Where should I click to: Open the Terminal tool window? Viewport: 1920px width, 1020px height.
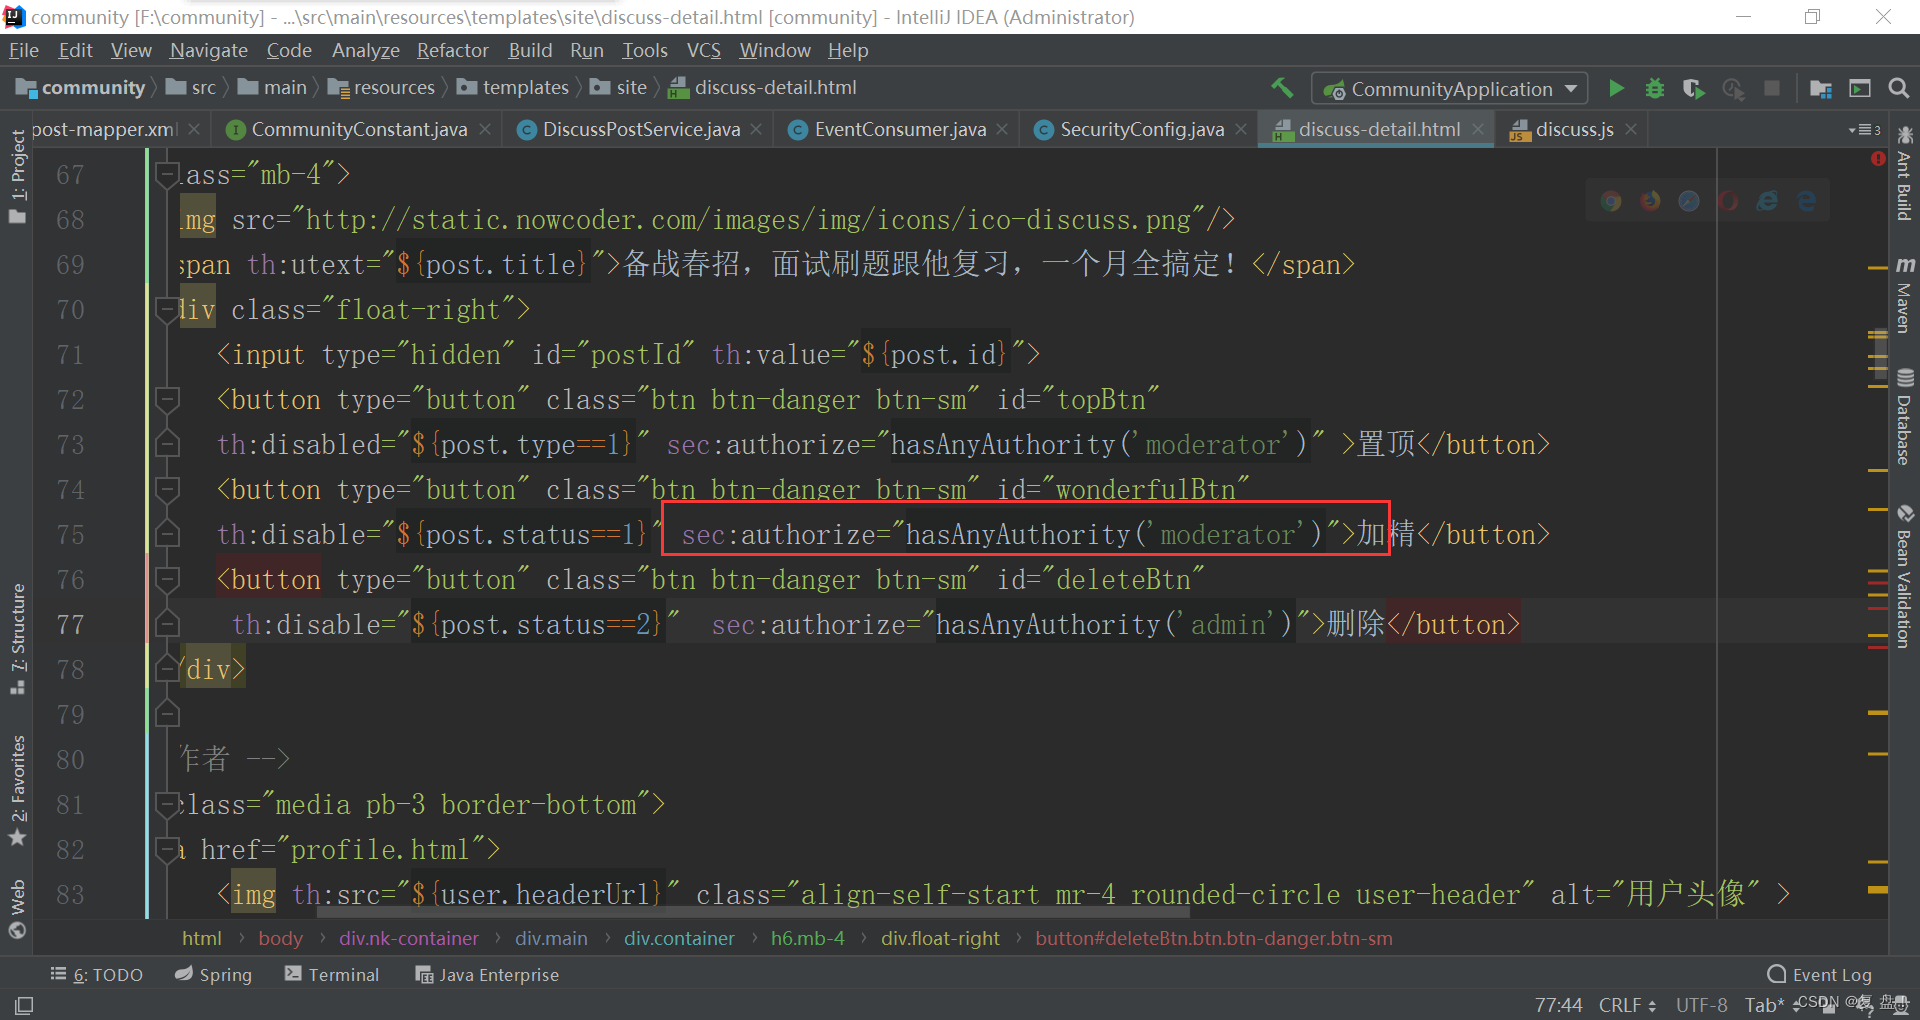[x=332, y=975]
